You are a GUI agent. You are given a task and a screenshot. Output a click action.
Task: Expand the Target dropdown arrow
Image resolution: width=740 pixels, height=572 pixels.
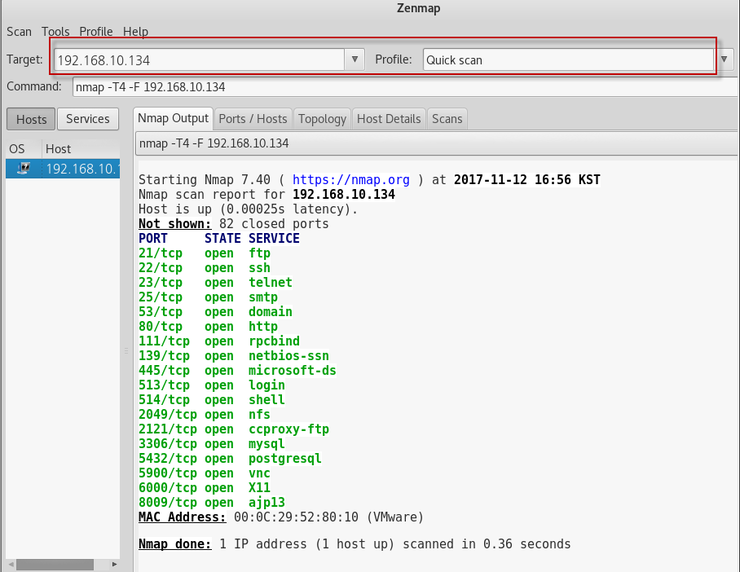click(x=354, y=59)
